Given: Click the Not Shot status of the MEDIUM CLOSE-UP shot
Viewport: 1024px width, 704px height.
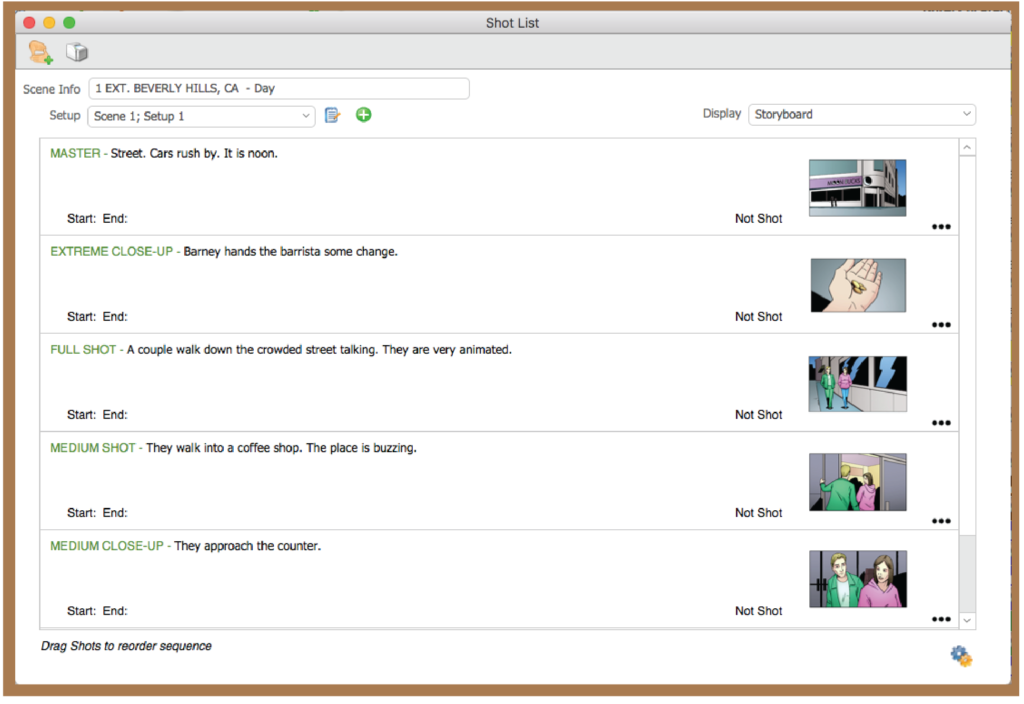Looking at the screenshot, I should click(758, 611).
